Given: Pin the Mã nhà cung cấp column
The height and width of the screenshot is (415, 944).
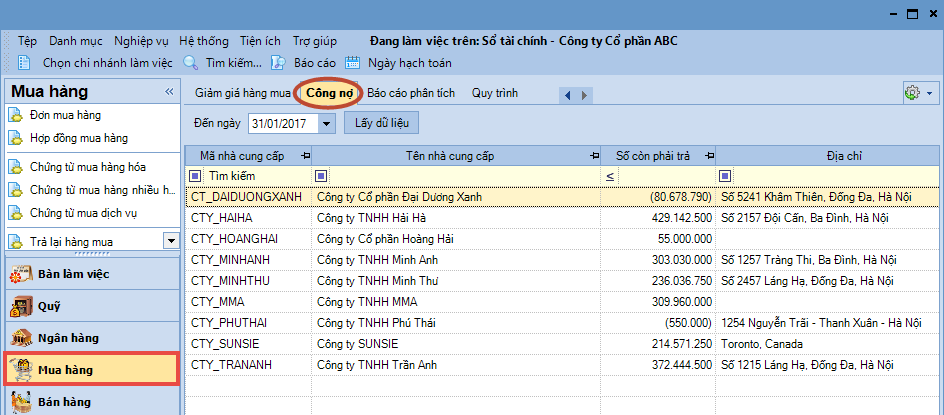Looking at the screenshot, I should pos(305,157).
